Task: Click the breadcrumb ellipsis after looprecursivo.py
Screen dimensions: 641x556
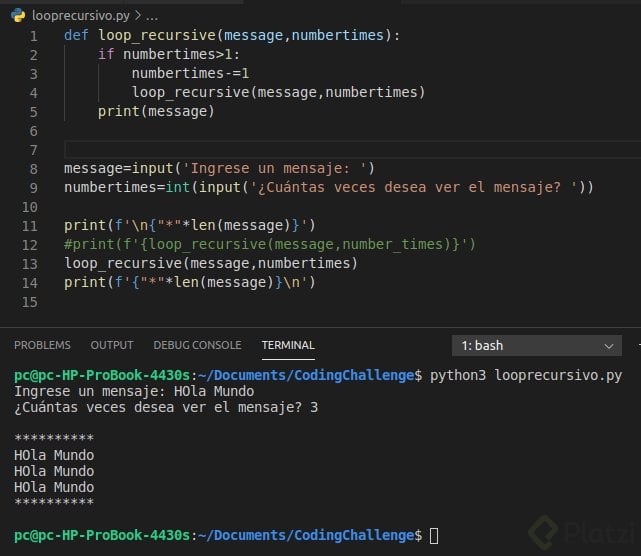Action: coord(152,16)
